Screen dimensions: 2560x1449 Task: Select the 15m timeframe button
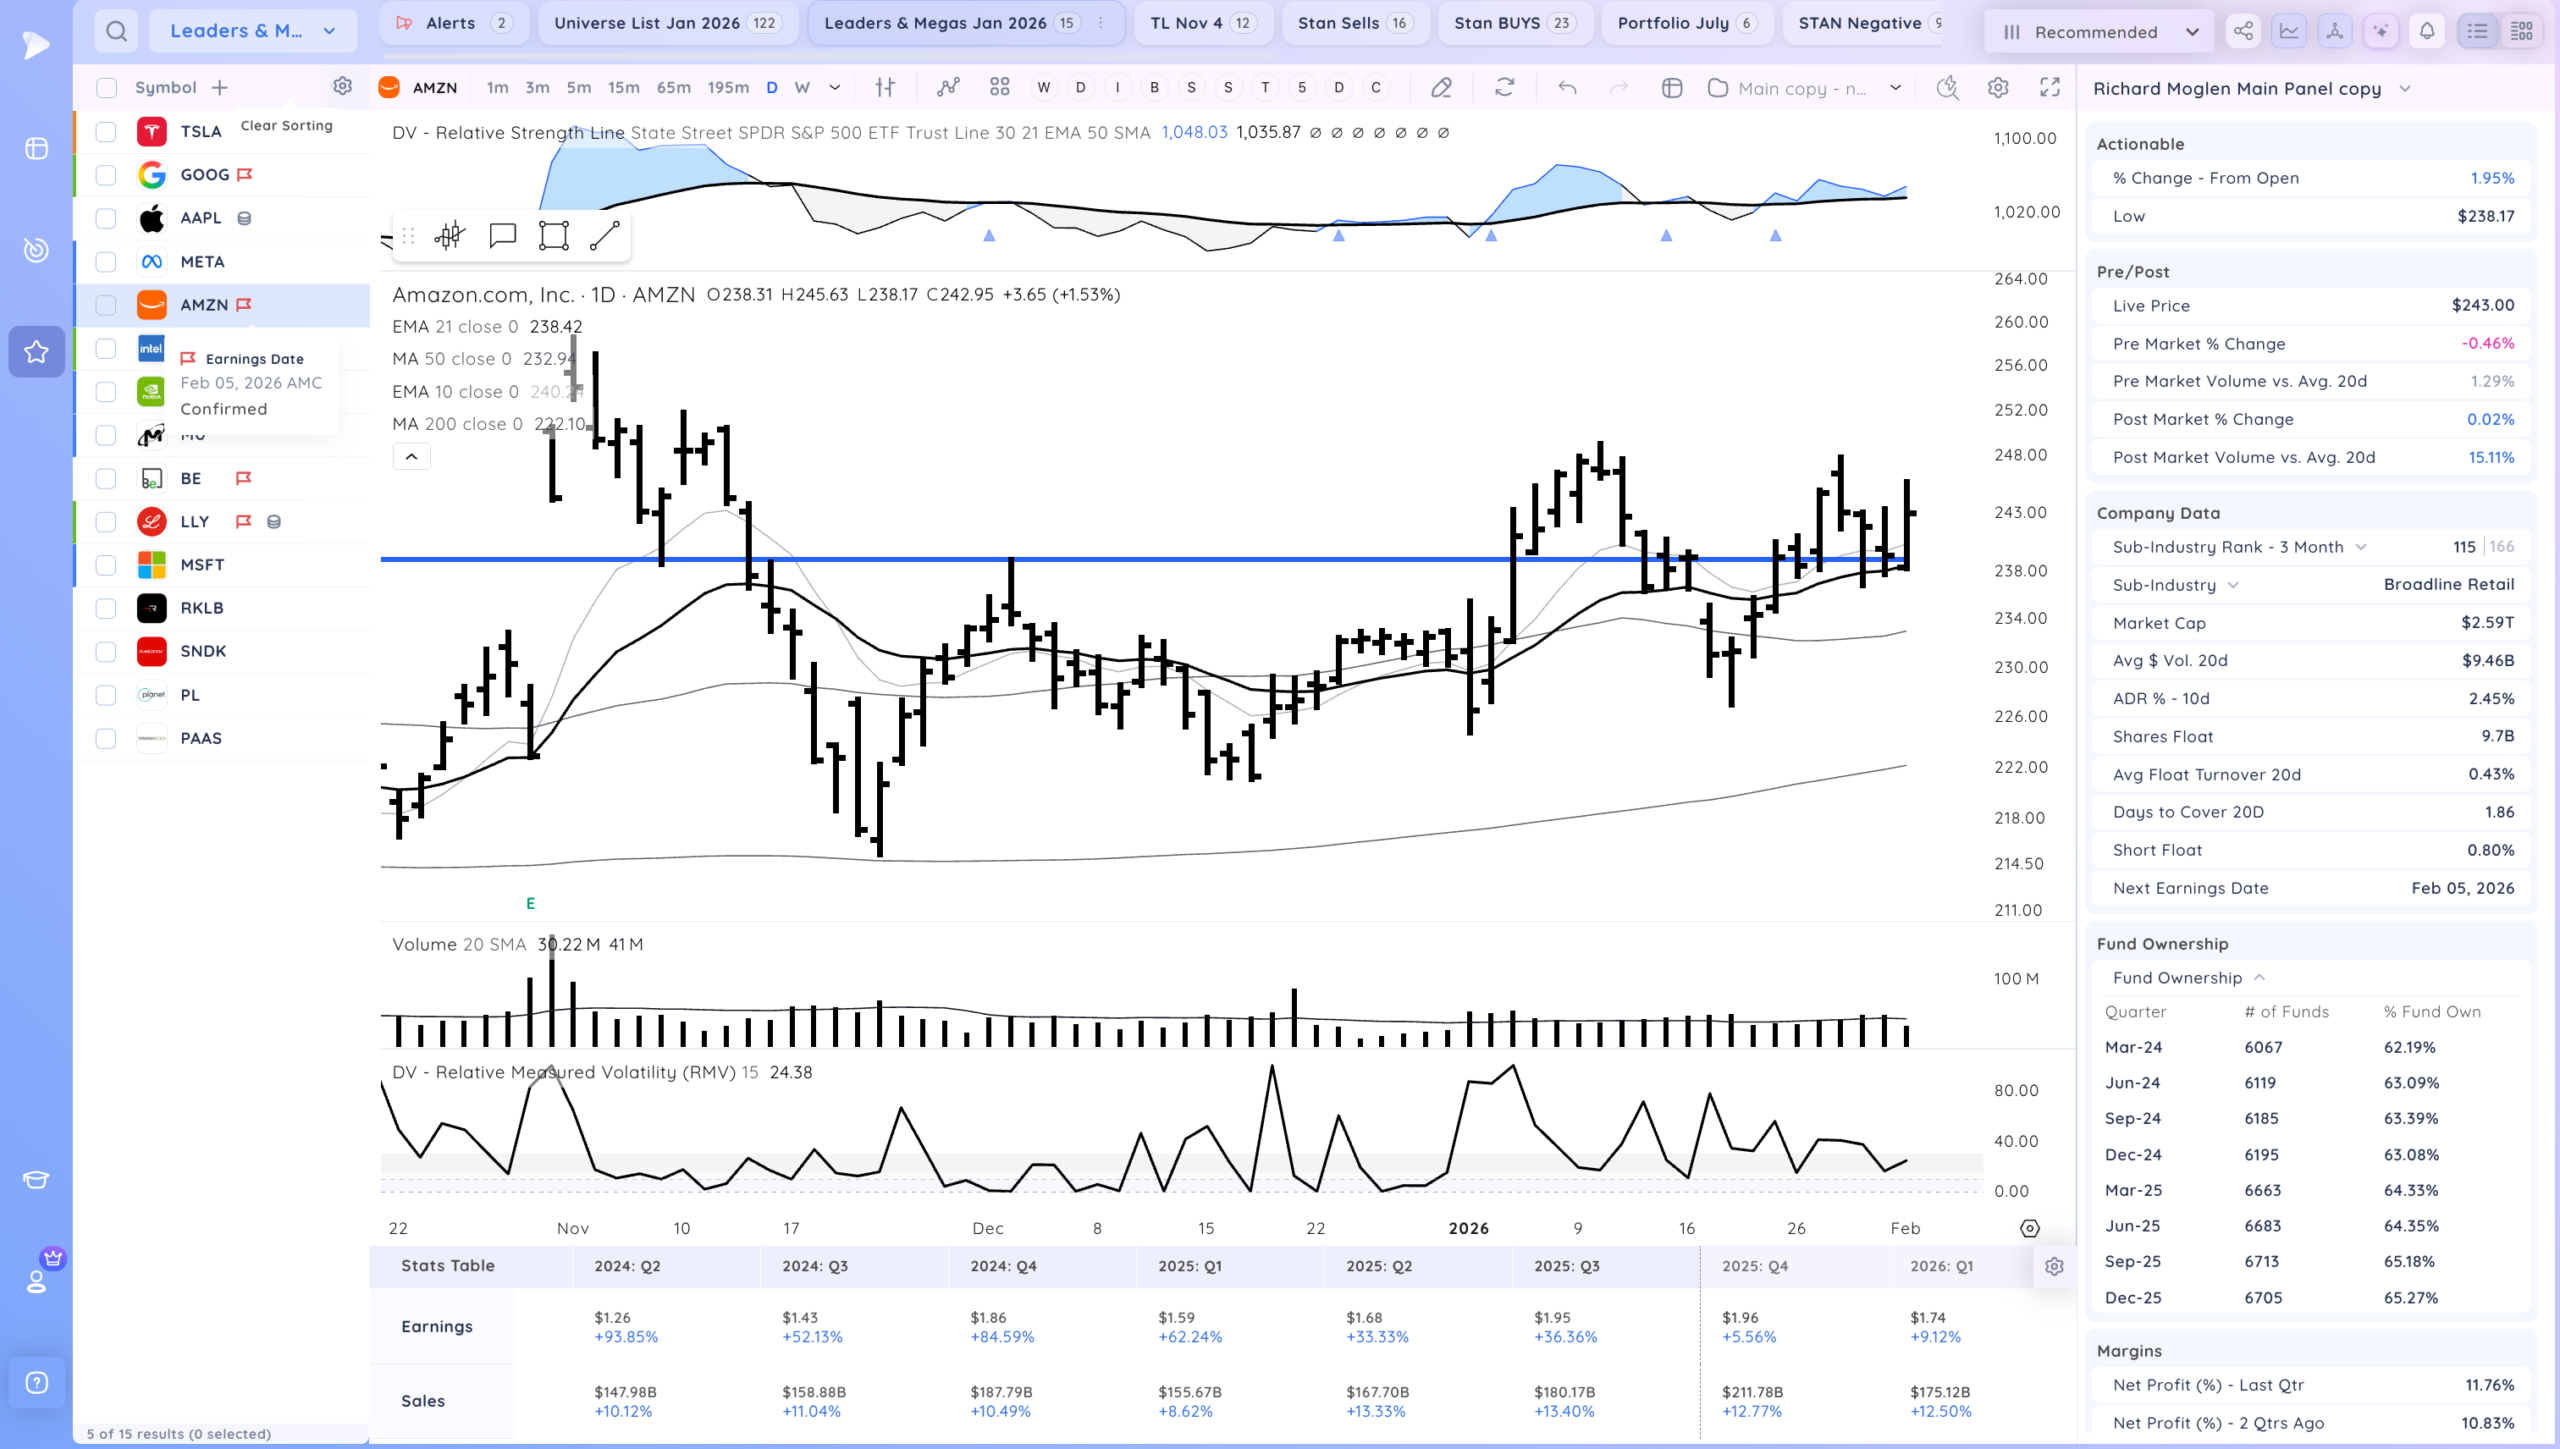coord(623,88)
